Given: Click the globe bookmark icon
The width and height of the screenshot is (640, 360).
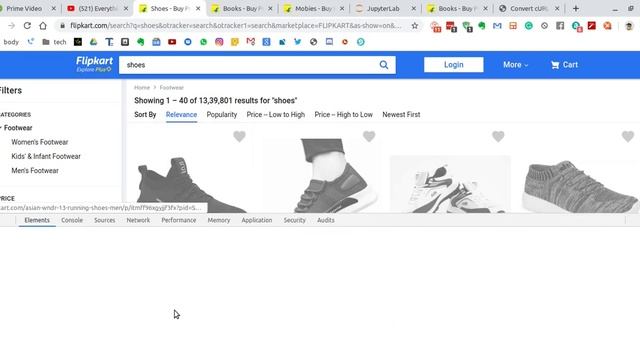Looking at the screenshot, I should pyautogui.click(x=313, y=42).
